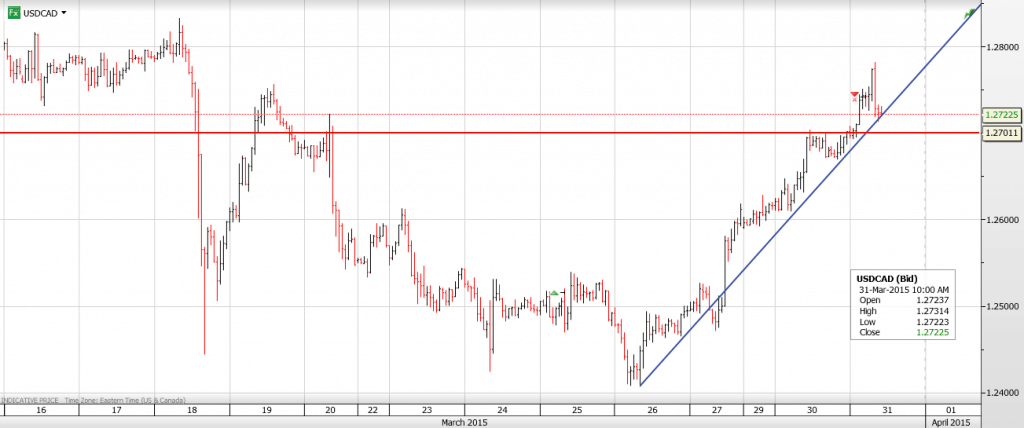Click the green up-triangle marker near March 25
Screen dimensions: 1024x428
(553, 292)
